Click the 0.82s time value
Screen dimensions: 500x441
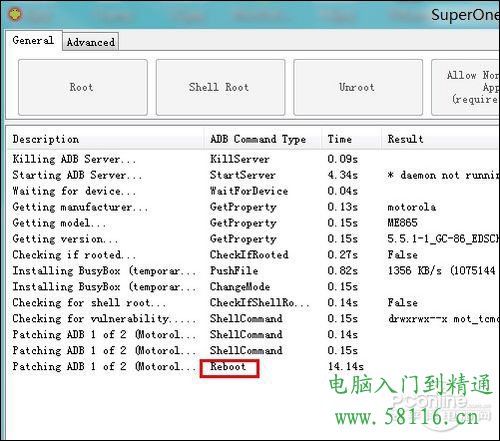coord(343,271)
